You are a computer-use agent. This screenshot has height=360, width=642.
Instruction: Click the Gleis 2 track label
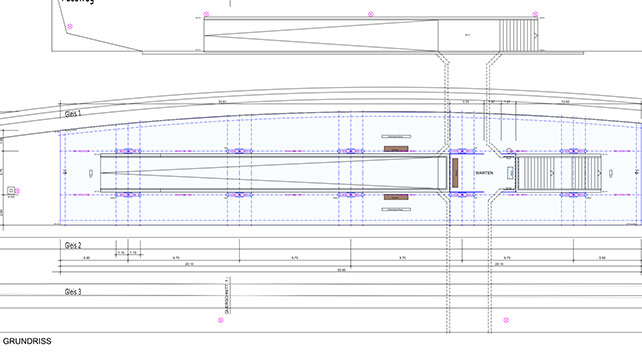tap(73, 245)
